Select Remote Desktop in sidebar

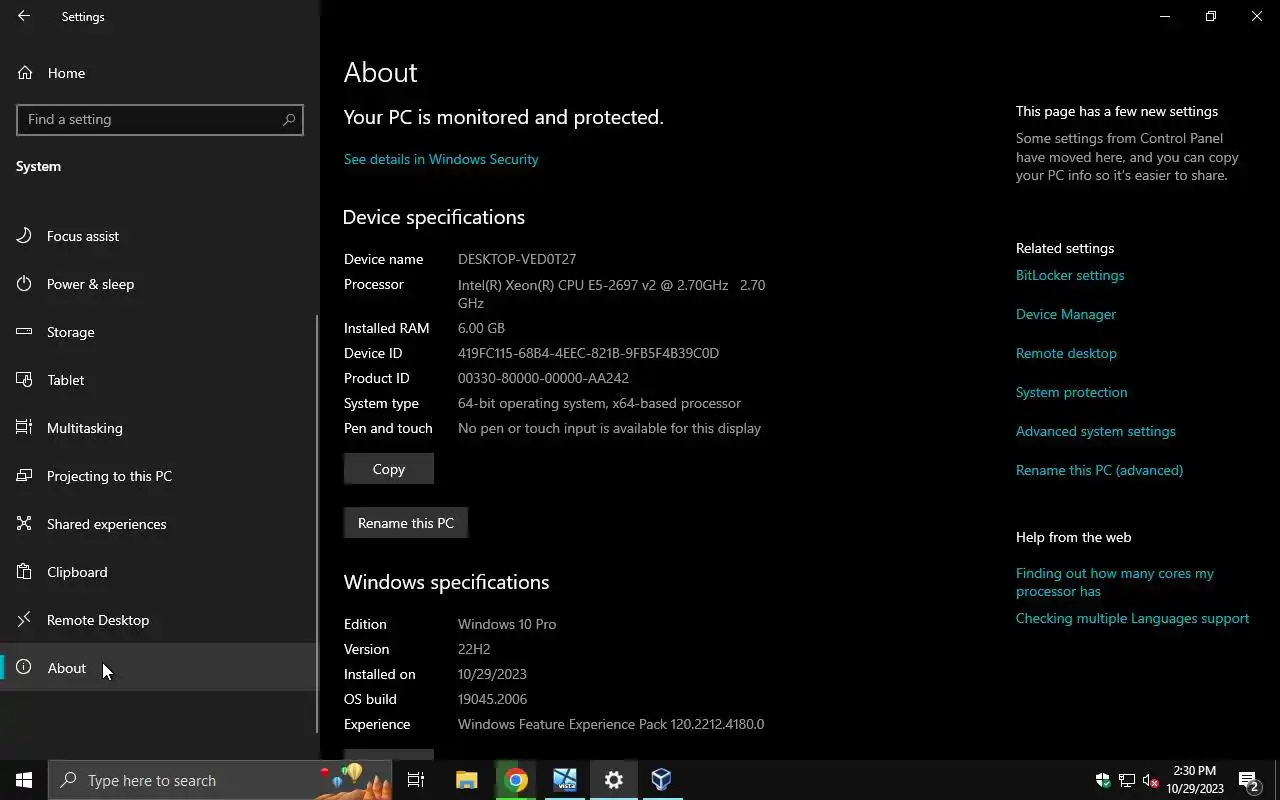[x=160, y=620]
